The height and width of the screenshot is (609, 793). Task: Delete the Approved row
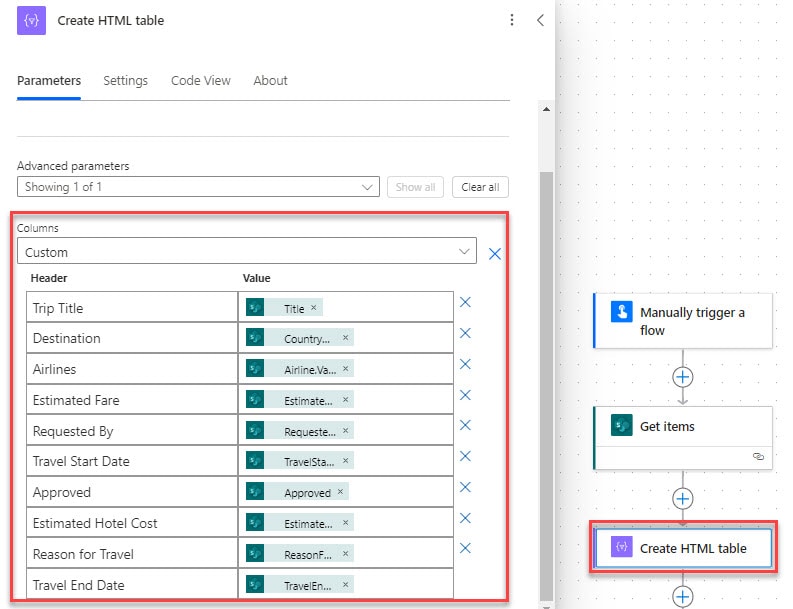point(465,487)
